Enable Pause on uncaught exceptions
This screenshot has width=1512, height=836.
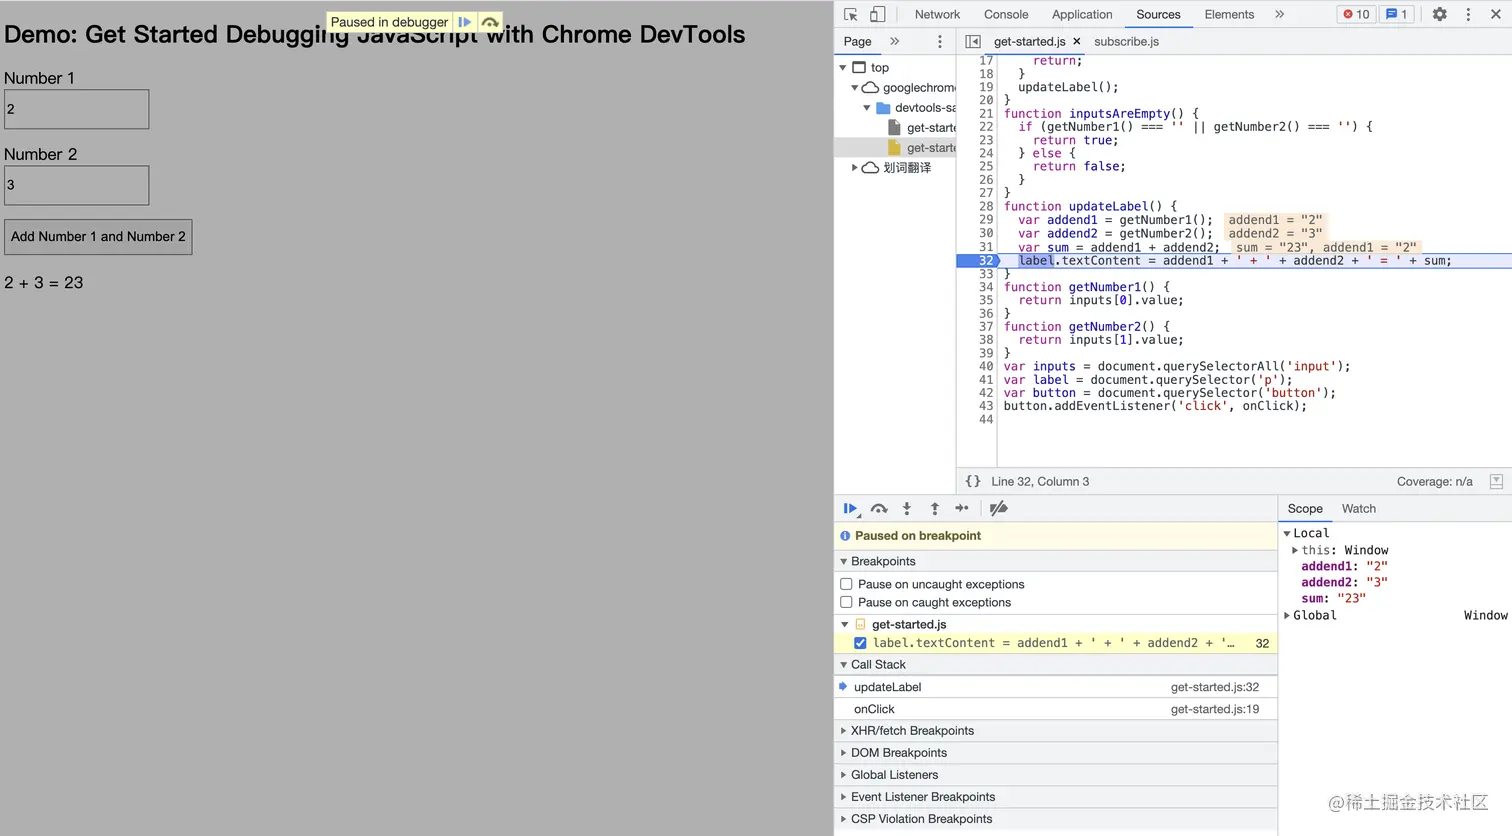(846, 584)
